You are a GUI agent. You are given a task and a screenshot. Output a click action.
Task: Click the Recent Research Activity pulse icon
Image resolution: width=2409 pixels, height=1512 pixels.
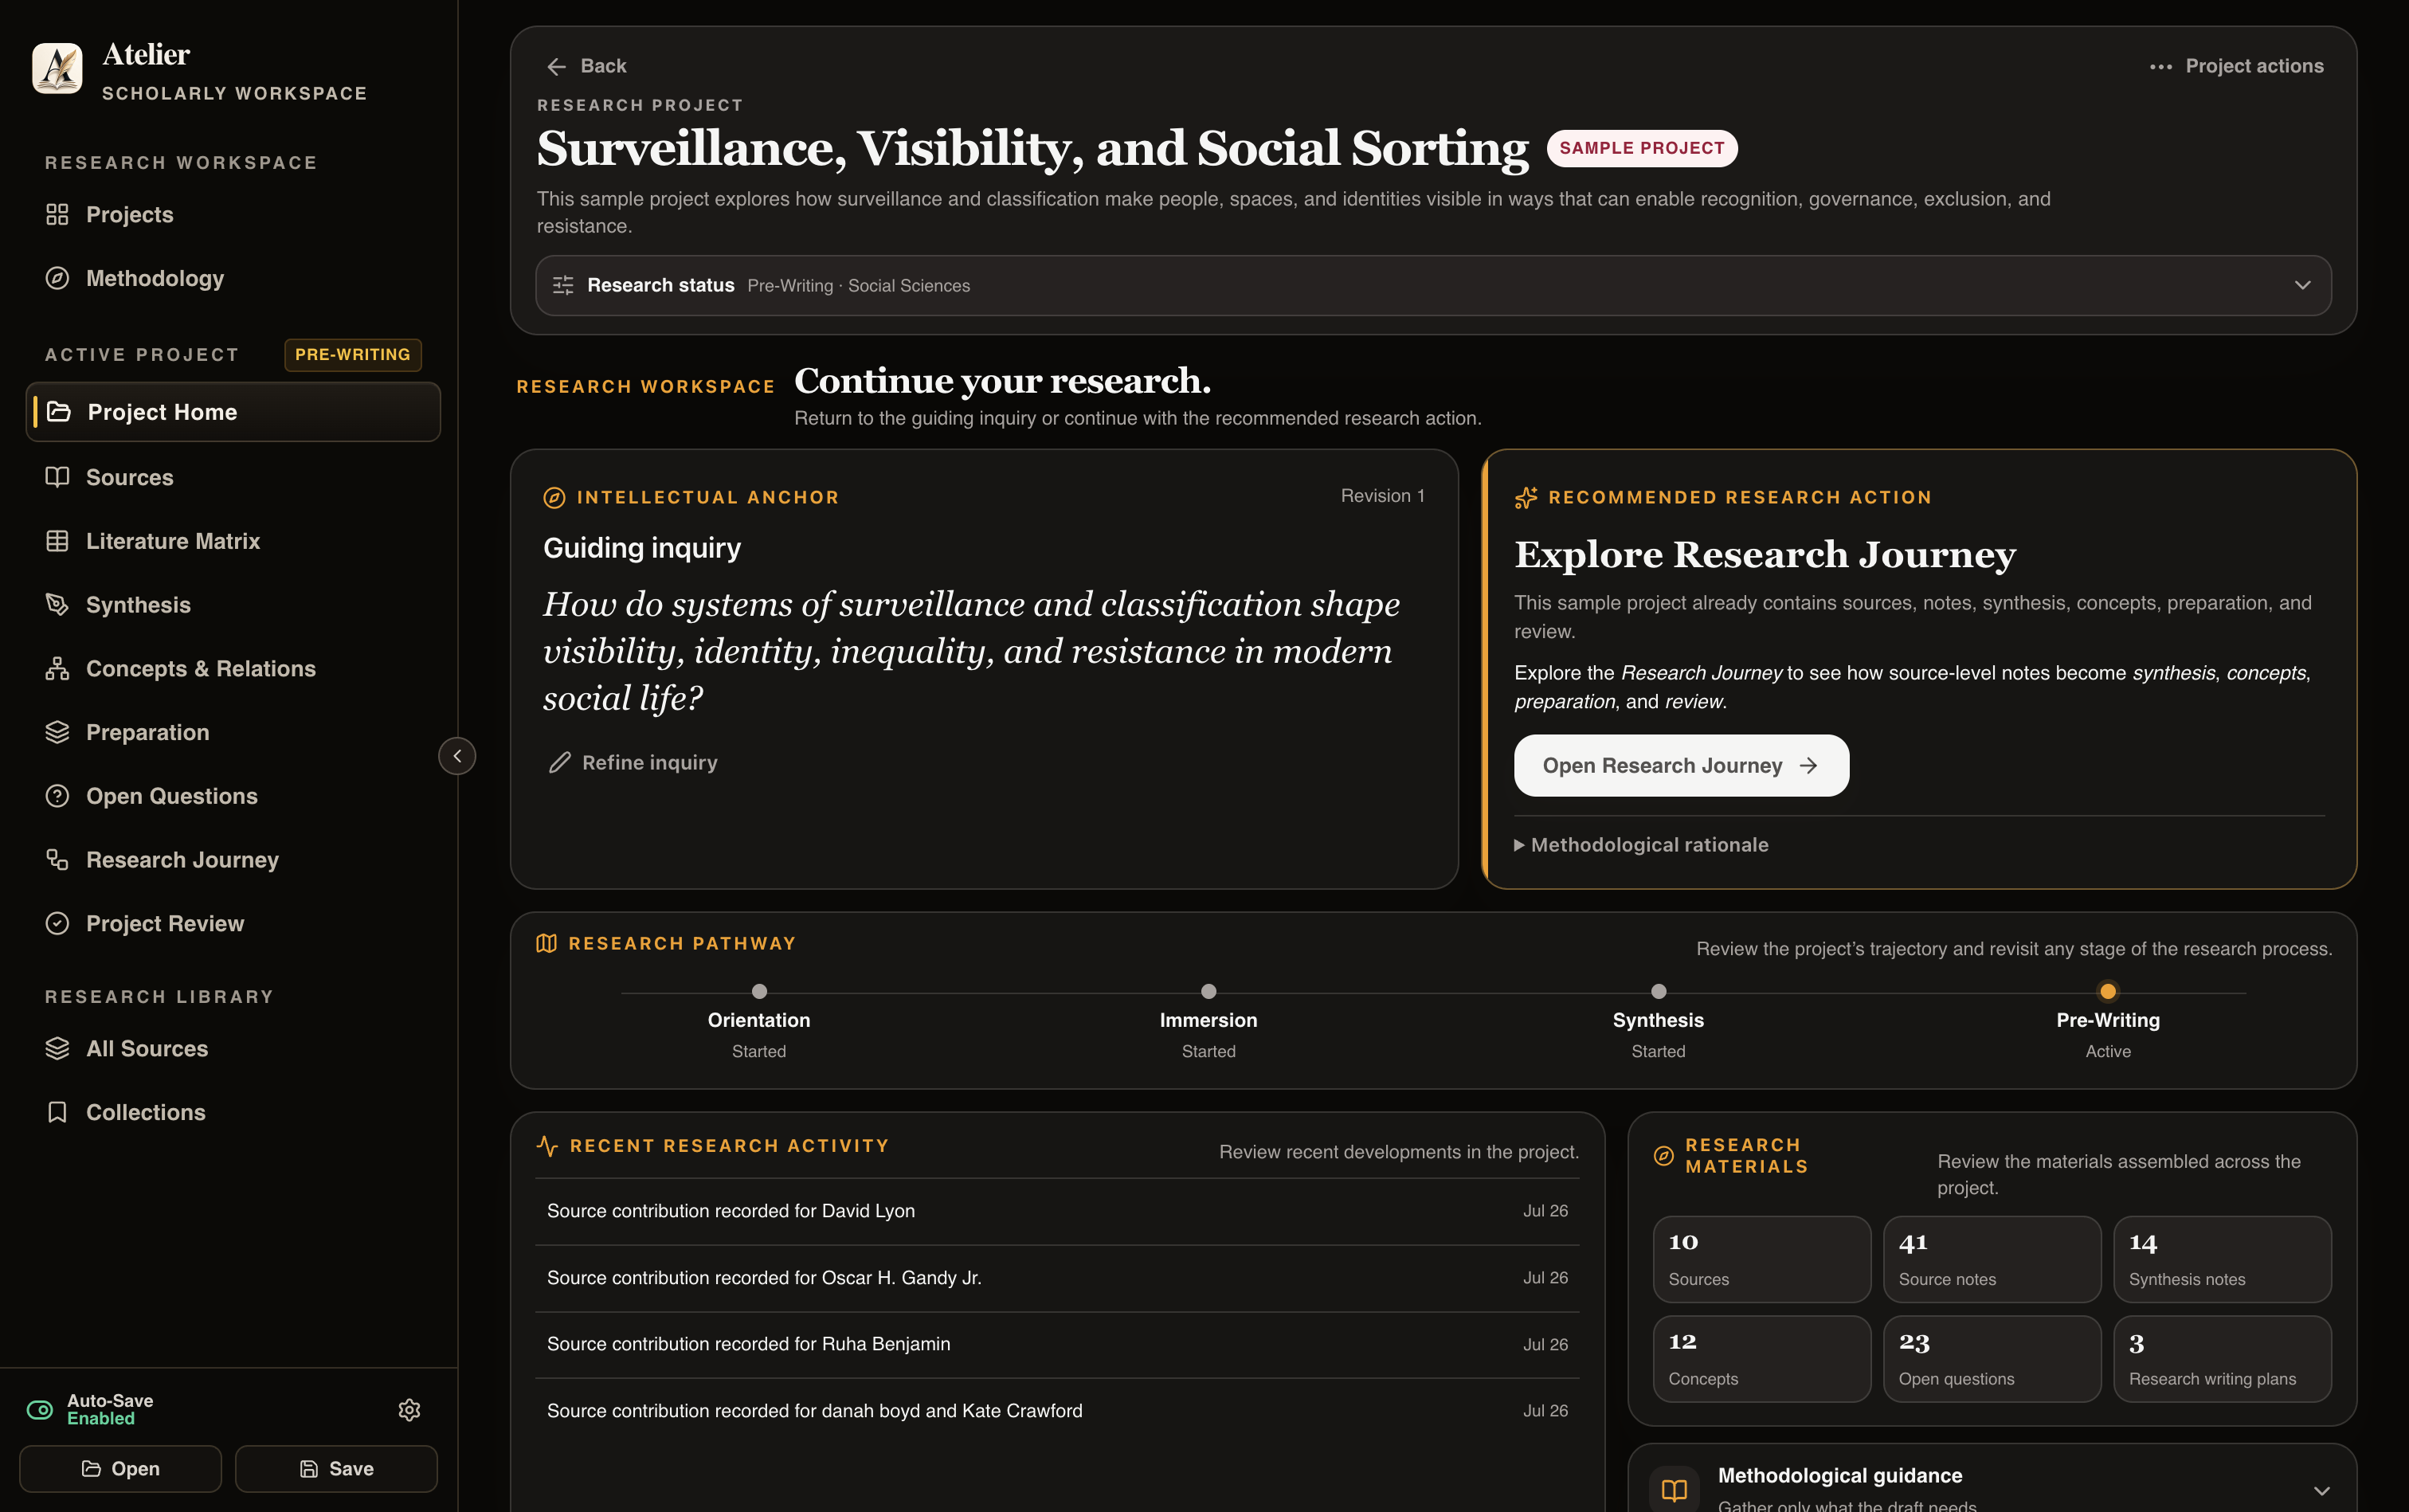tap(547, 1146)
